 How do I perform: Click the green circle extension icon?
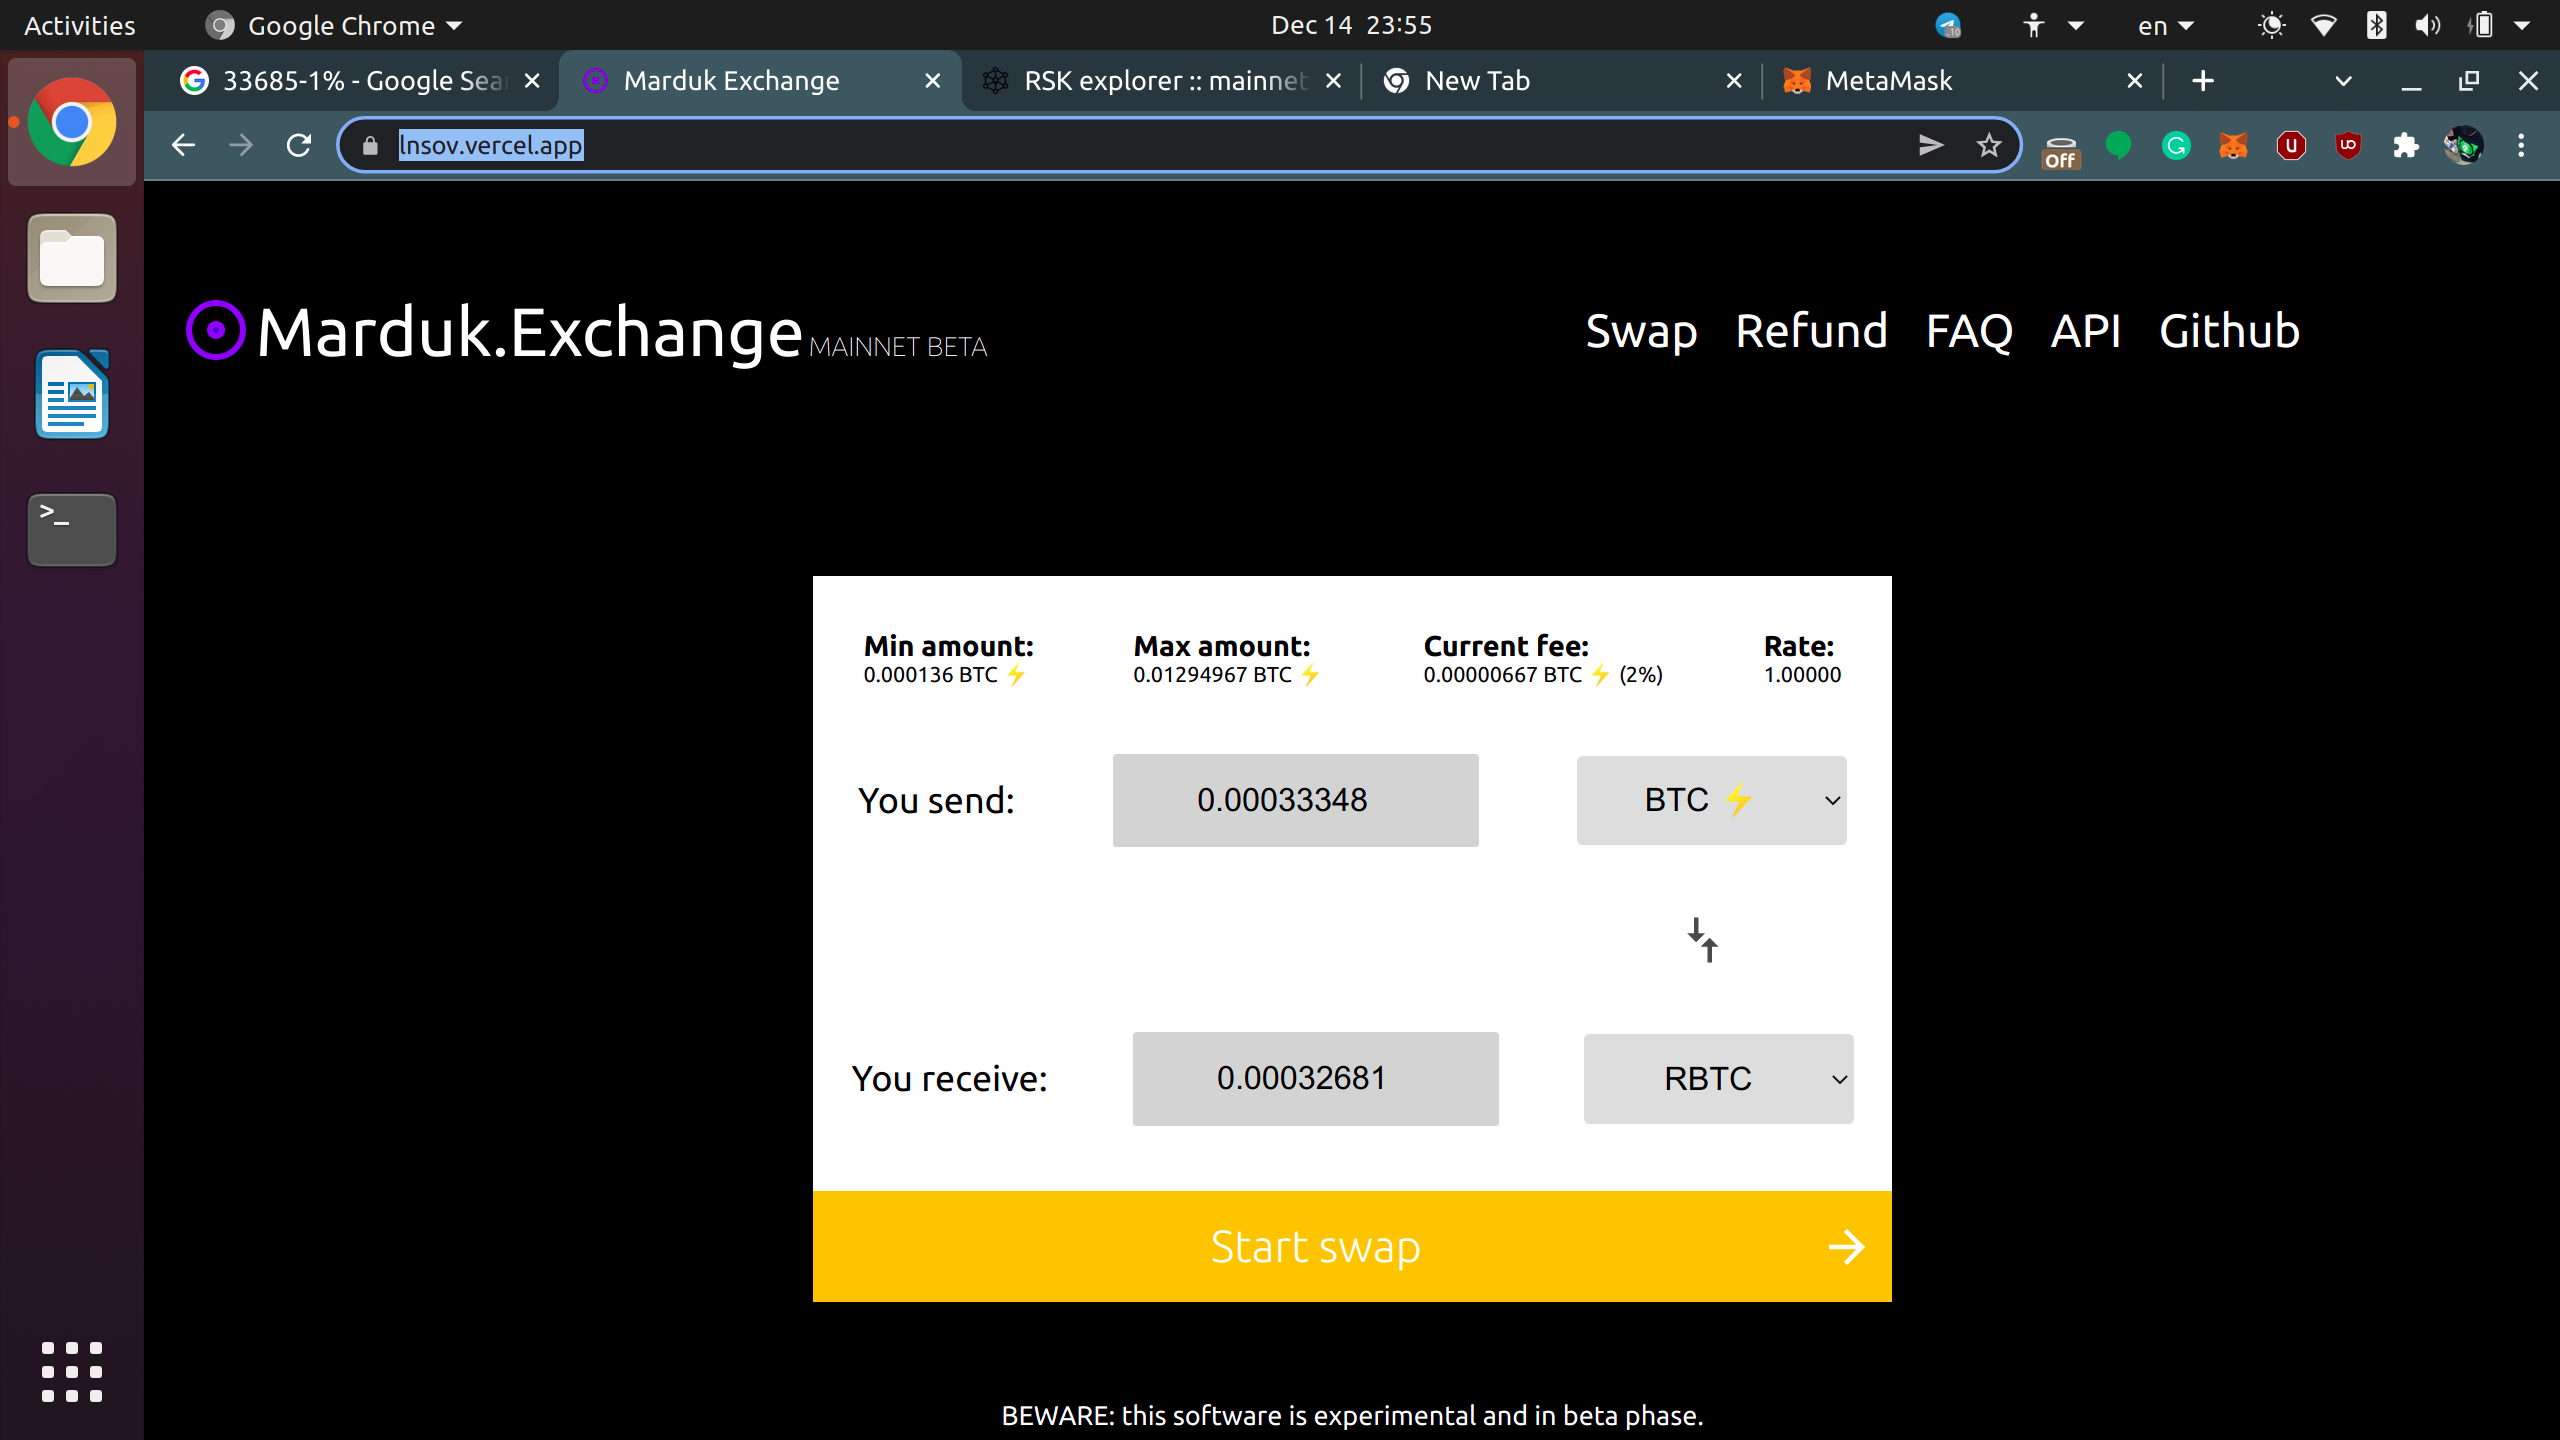(x=2118, y=146)
